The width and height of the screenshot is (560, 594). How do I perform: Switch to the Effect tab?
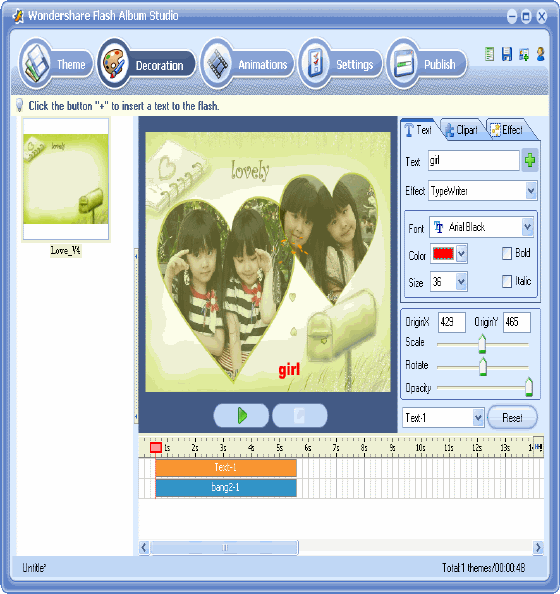pyautogui.click(x=508, y=130)
